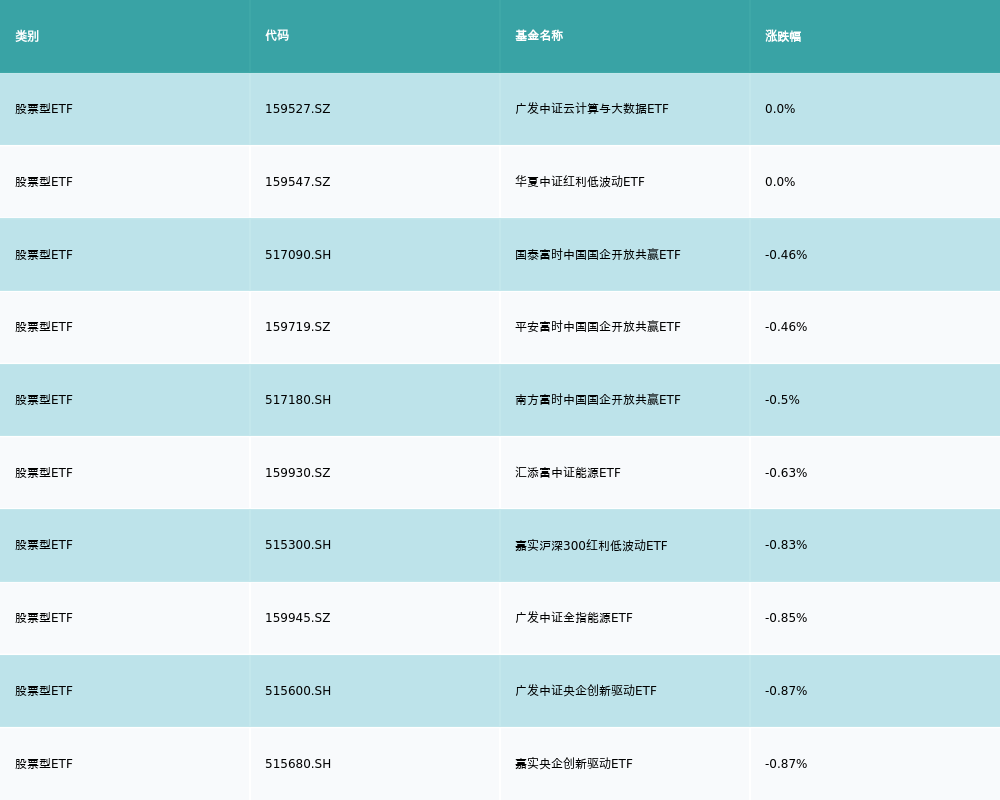The image size is (1000, 800).
Task: Click fund name 南方富时中国国企开放共赢ETF
Action: (598, 400)
